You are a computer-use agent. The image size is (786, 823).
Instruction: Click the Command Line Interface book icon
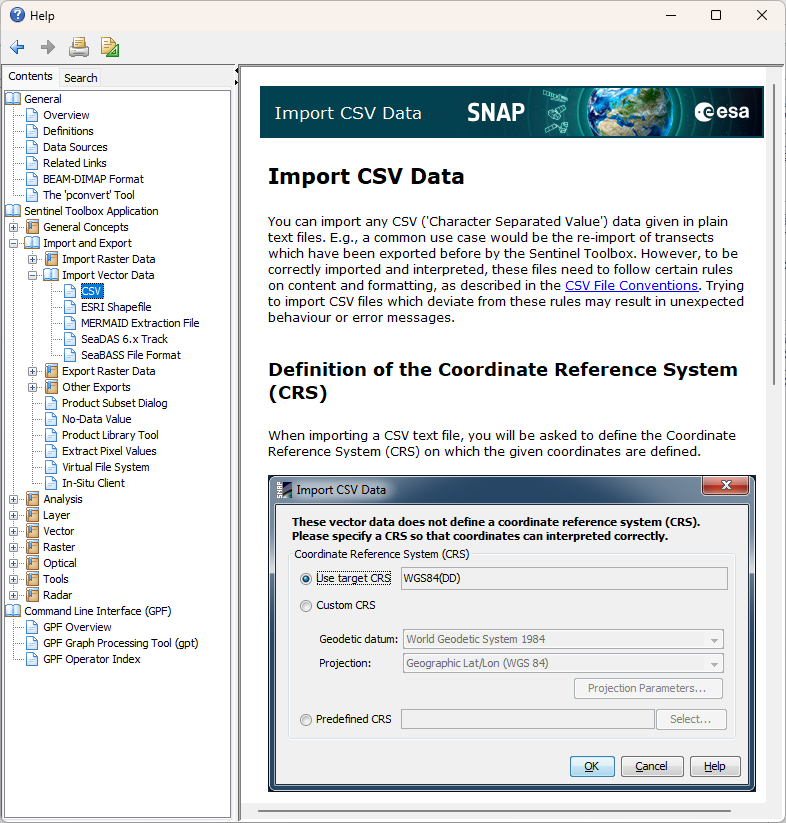pos(13,611)
